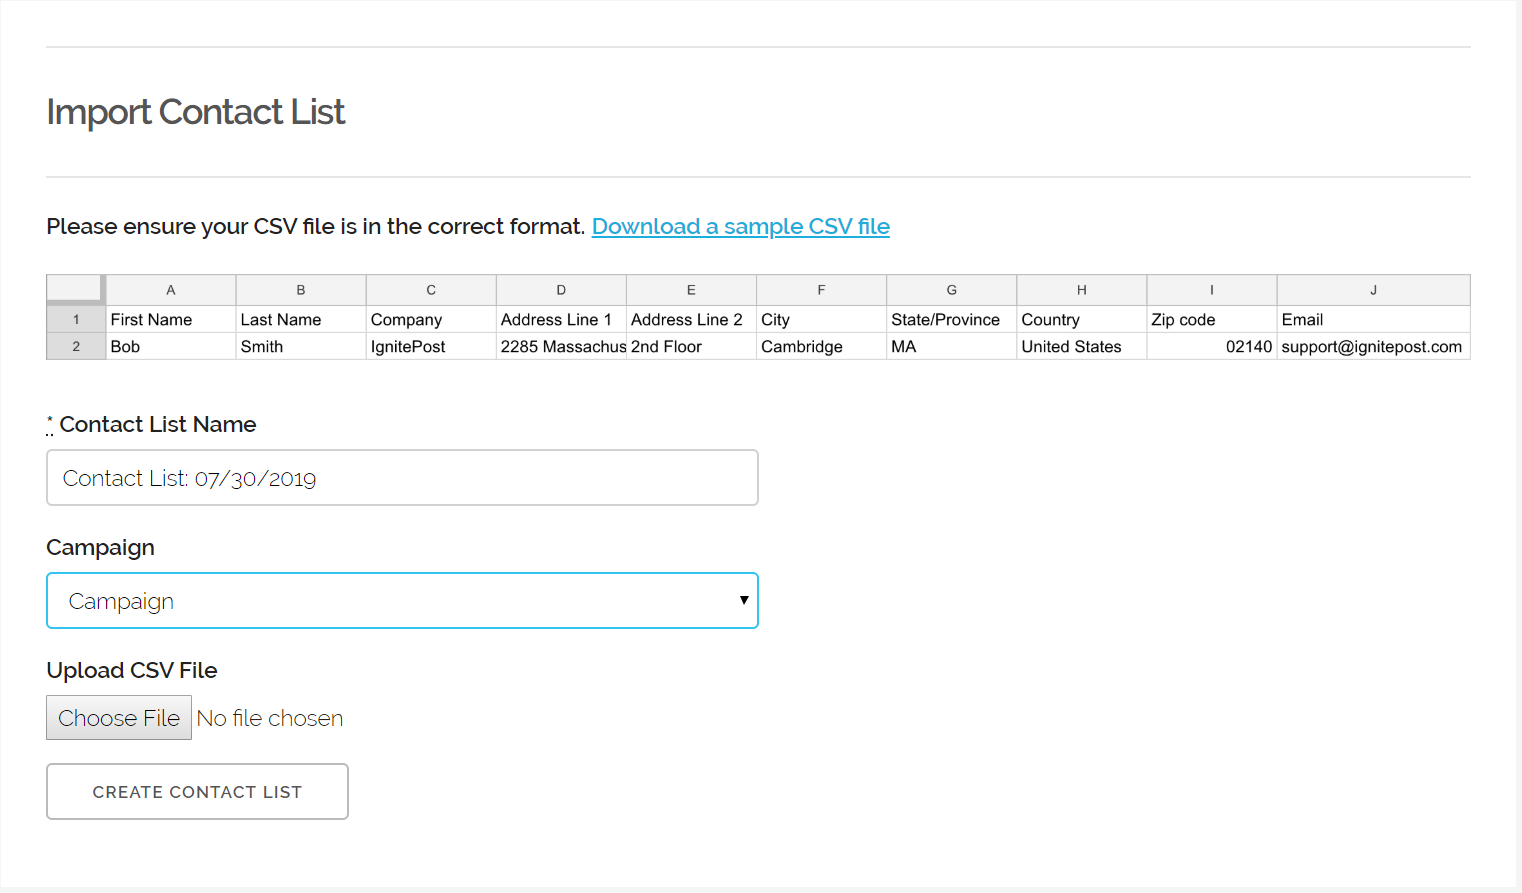The image size is (1522, 893).
Task: Focus the Contact List Name input field
Action: [x=402, y=478]
